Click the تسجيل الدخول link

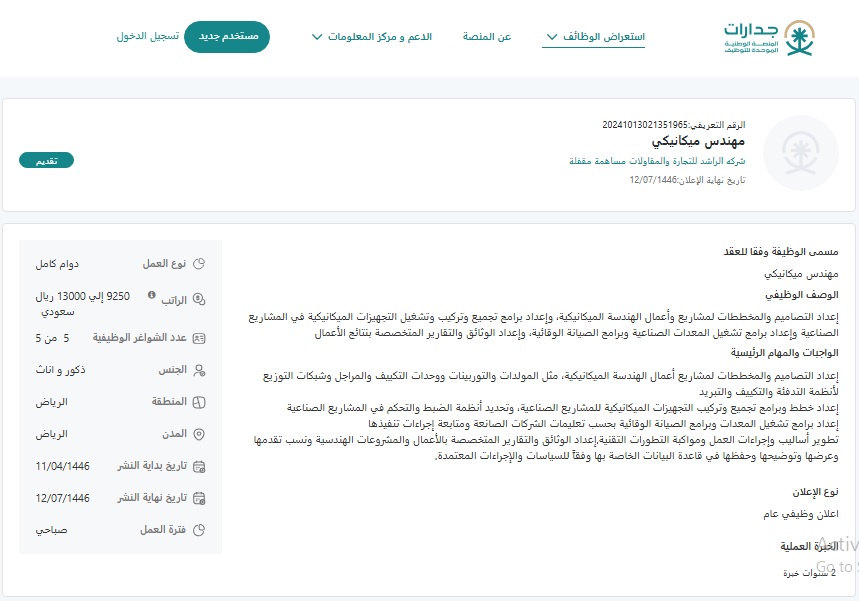tap(147, 36)
